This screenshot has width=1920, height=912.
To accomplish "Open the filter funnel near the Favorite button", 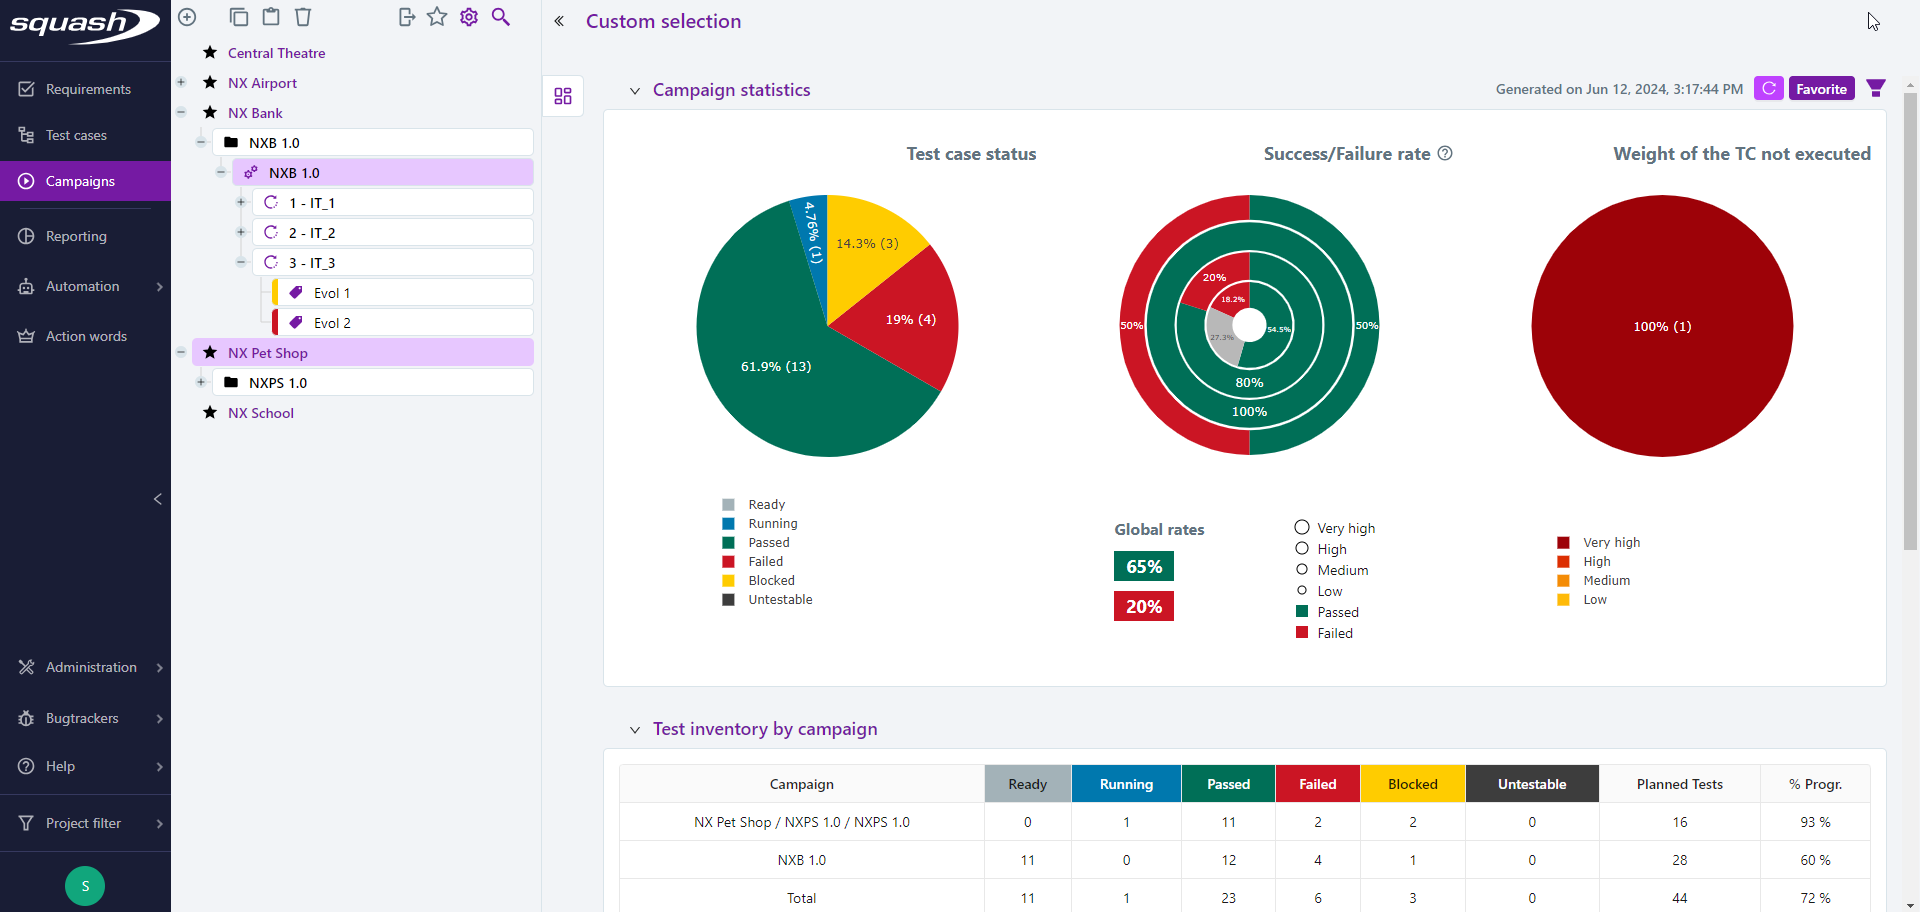I will [x=1876, y=88].
